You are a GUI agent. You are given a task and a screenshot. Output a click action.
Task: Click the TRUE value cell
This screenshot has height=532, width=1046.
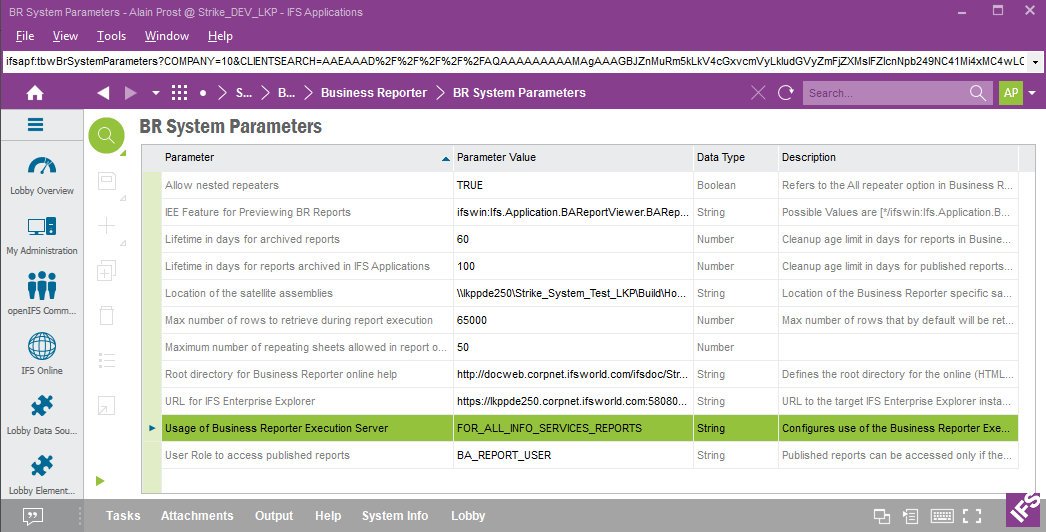click(x=574, y=185)
